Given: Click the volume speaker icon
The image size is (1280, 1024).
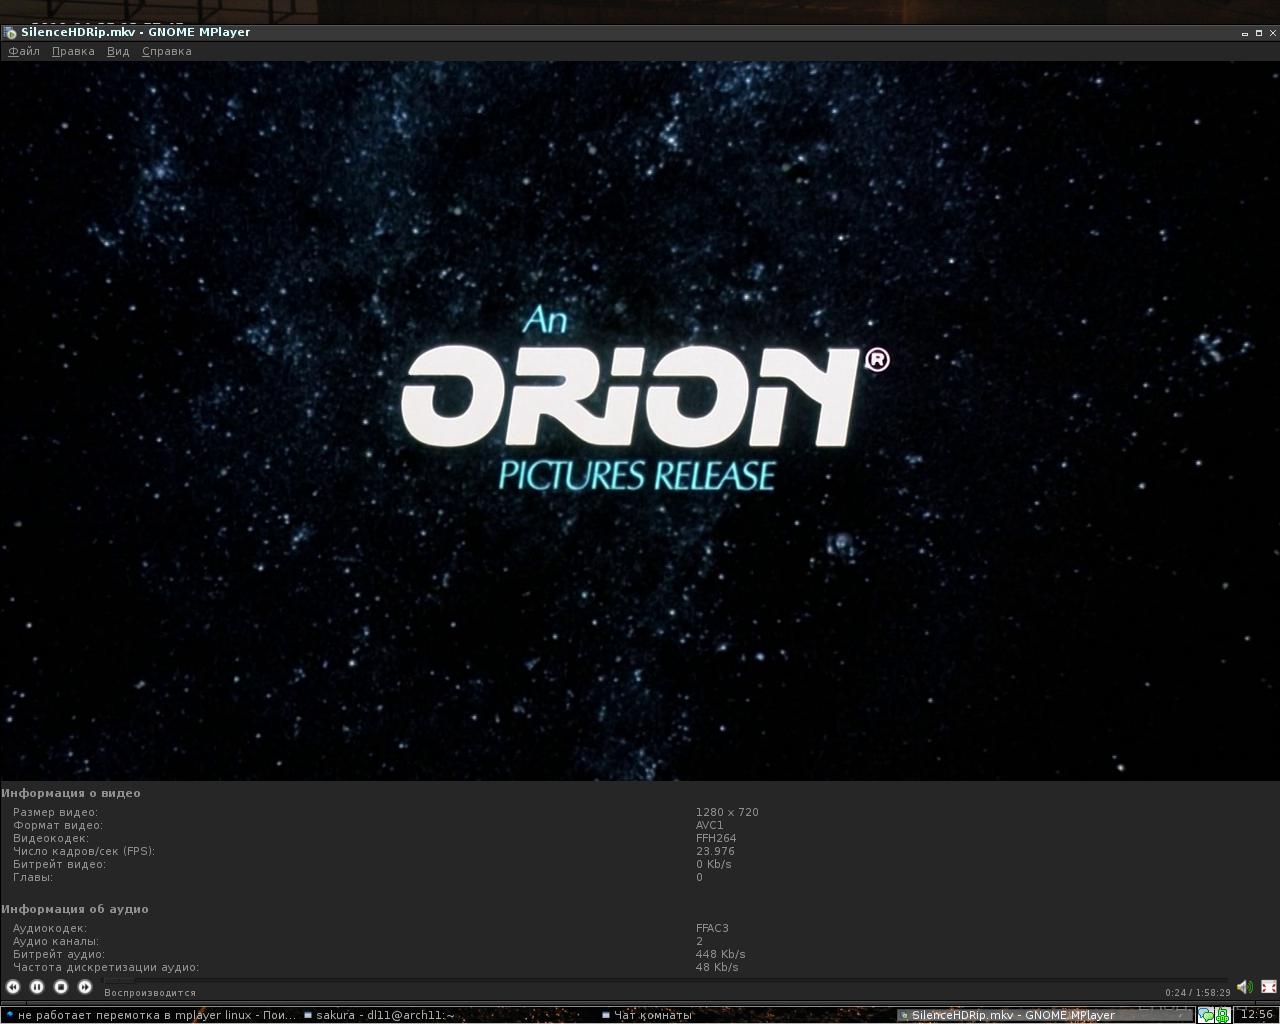Looking at the screenshot, I should [x=1245, y=987].
